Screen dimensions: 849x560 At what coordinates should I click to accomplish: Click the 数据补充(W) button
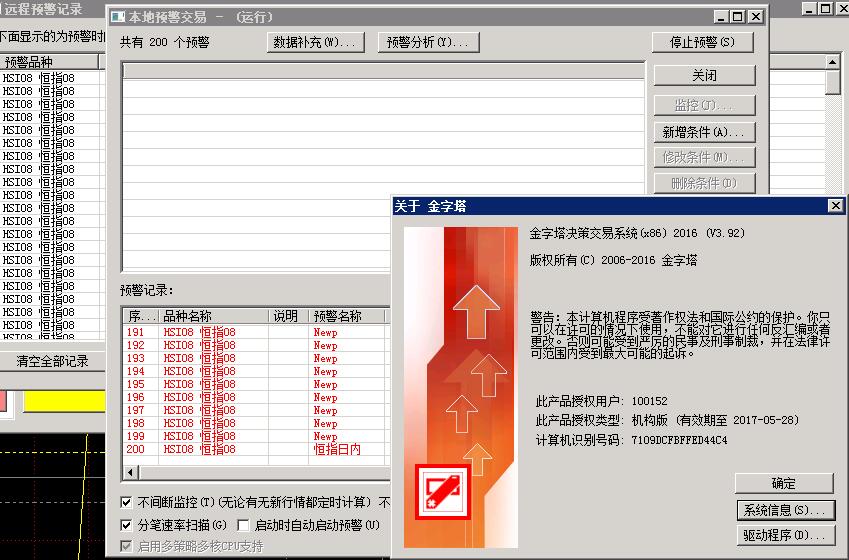tap(315, 42)
